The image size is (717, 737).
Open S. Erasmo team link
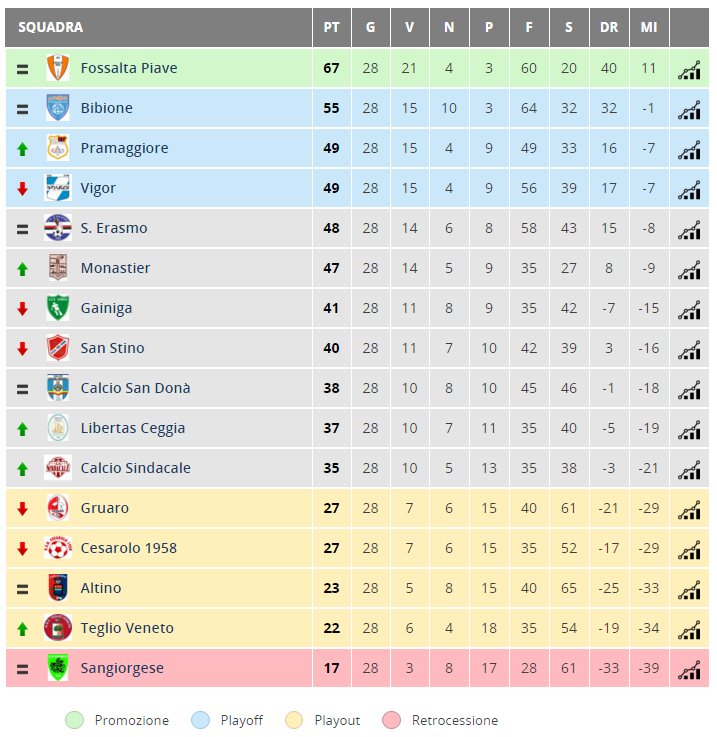click(114, 228)
